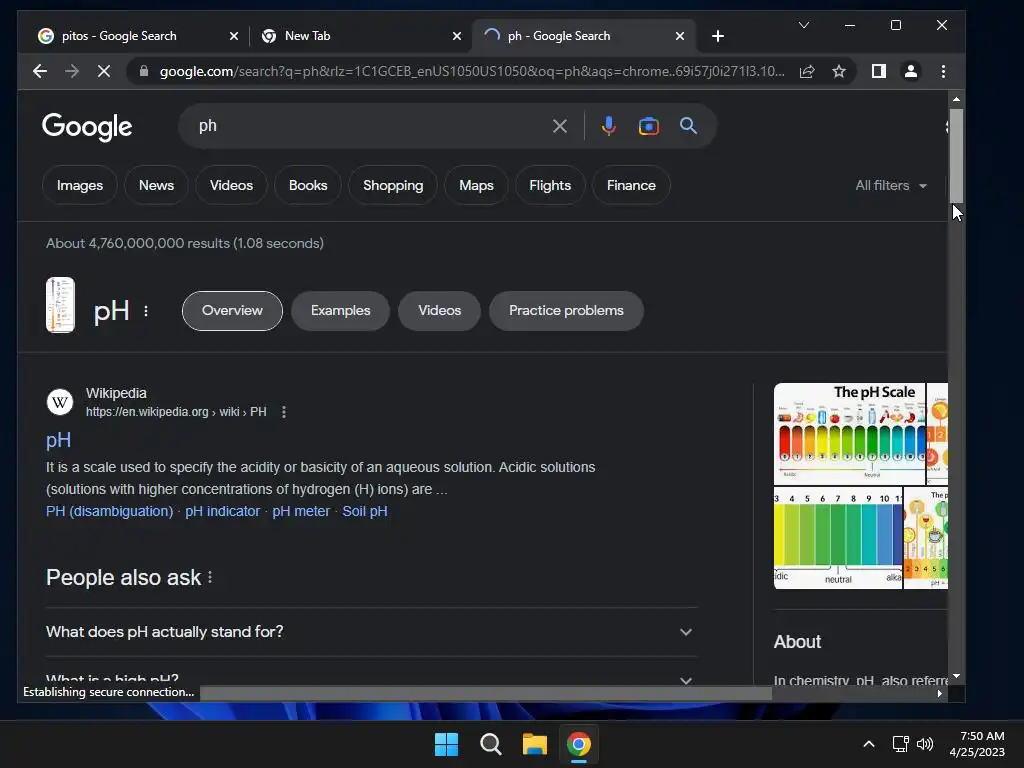
Task: Click The pH Scale image
Action: pyautogui.click(x=849, y=434)
